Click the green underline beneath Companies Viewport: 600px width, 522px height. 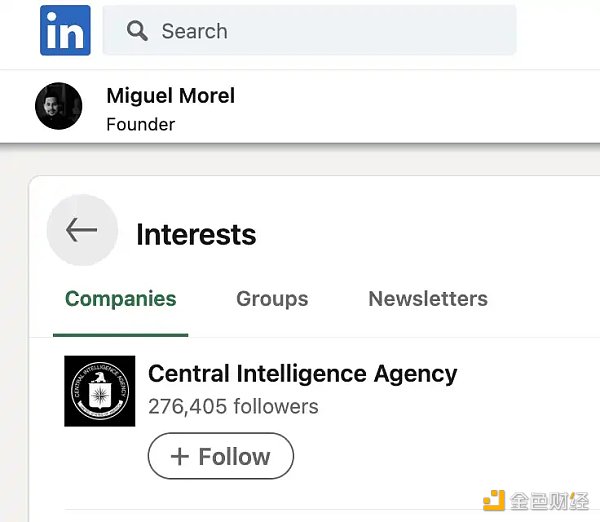tap(120, 335)
